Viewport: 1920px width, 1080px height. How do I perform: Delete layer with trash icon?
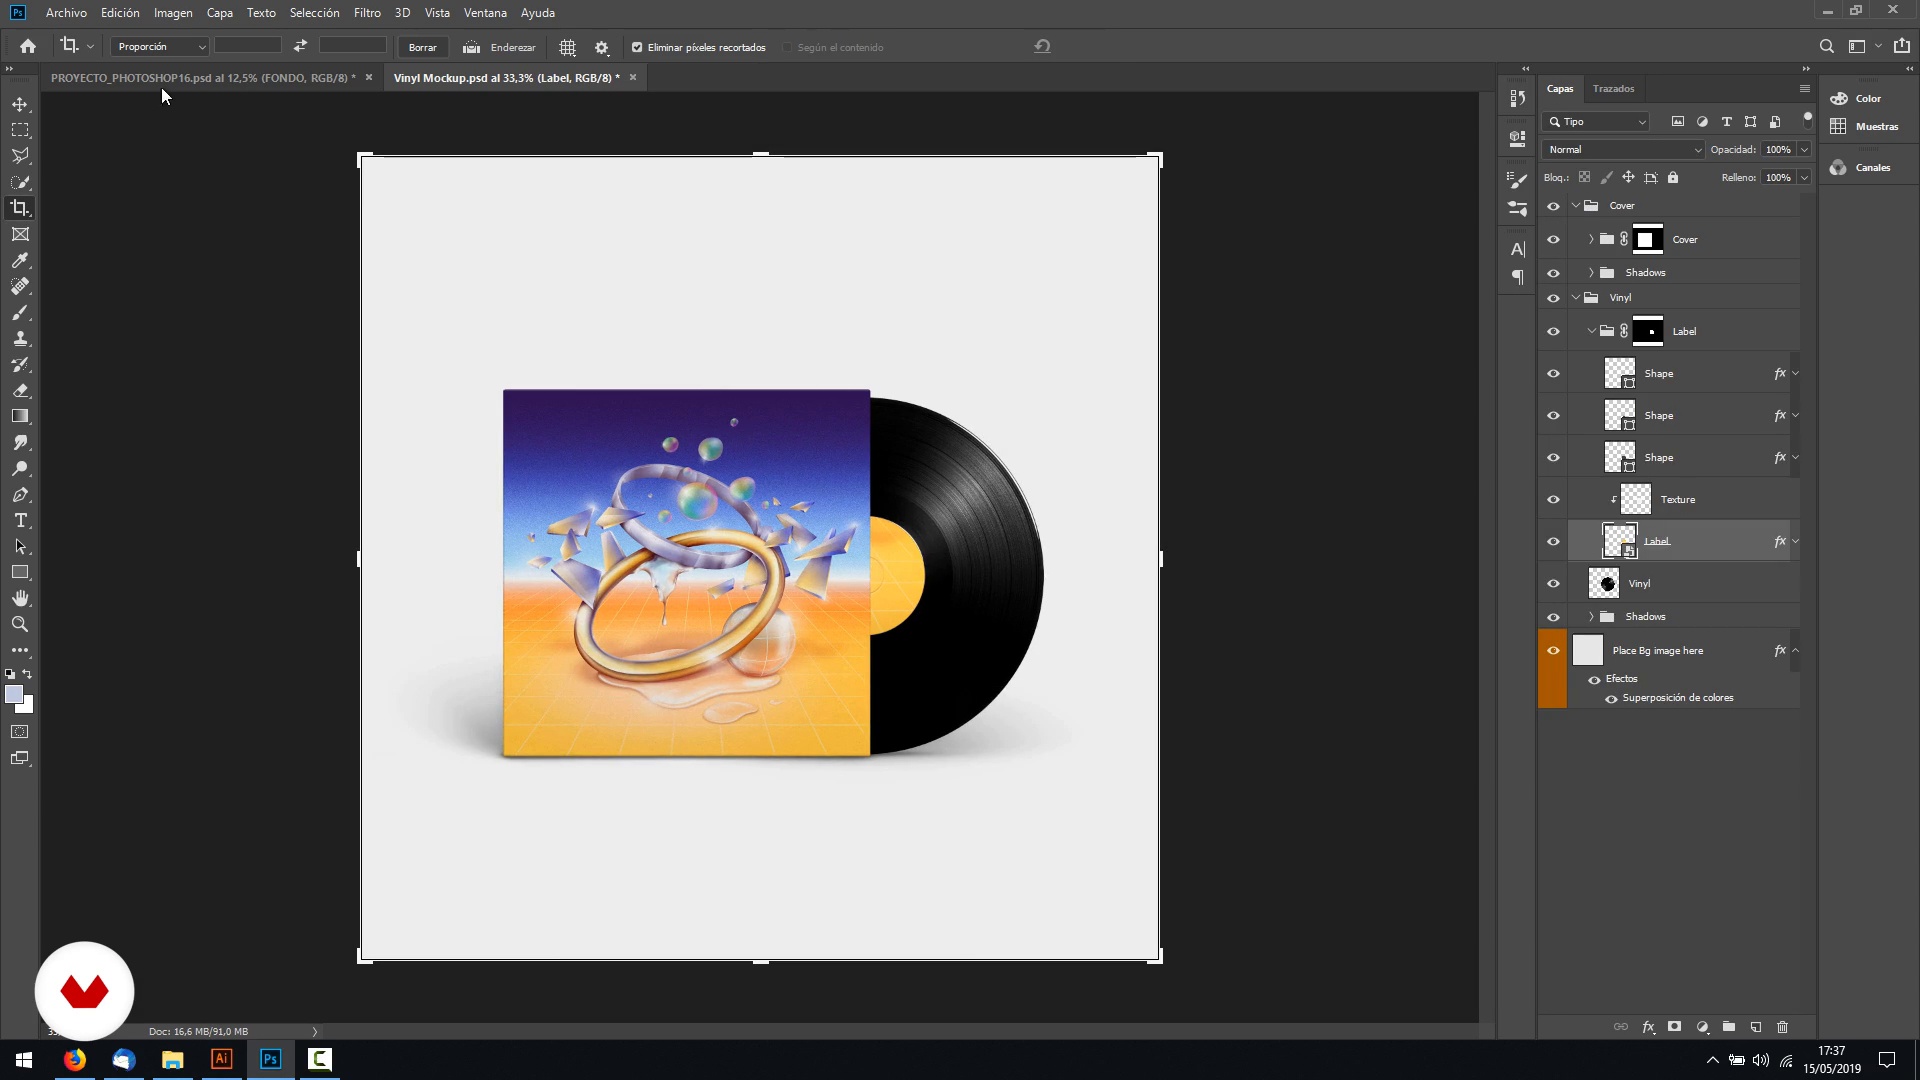coord(1782,1027)
